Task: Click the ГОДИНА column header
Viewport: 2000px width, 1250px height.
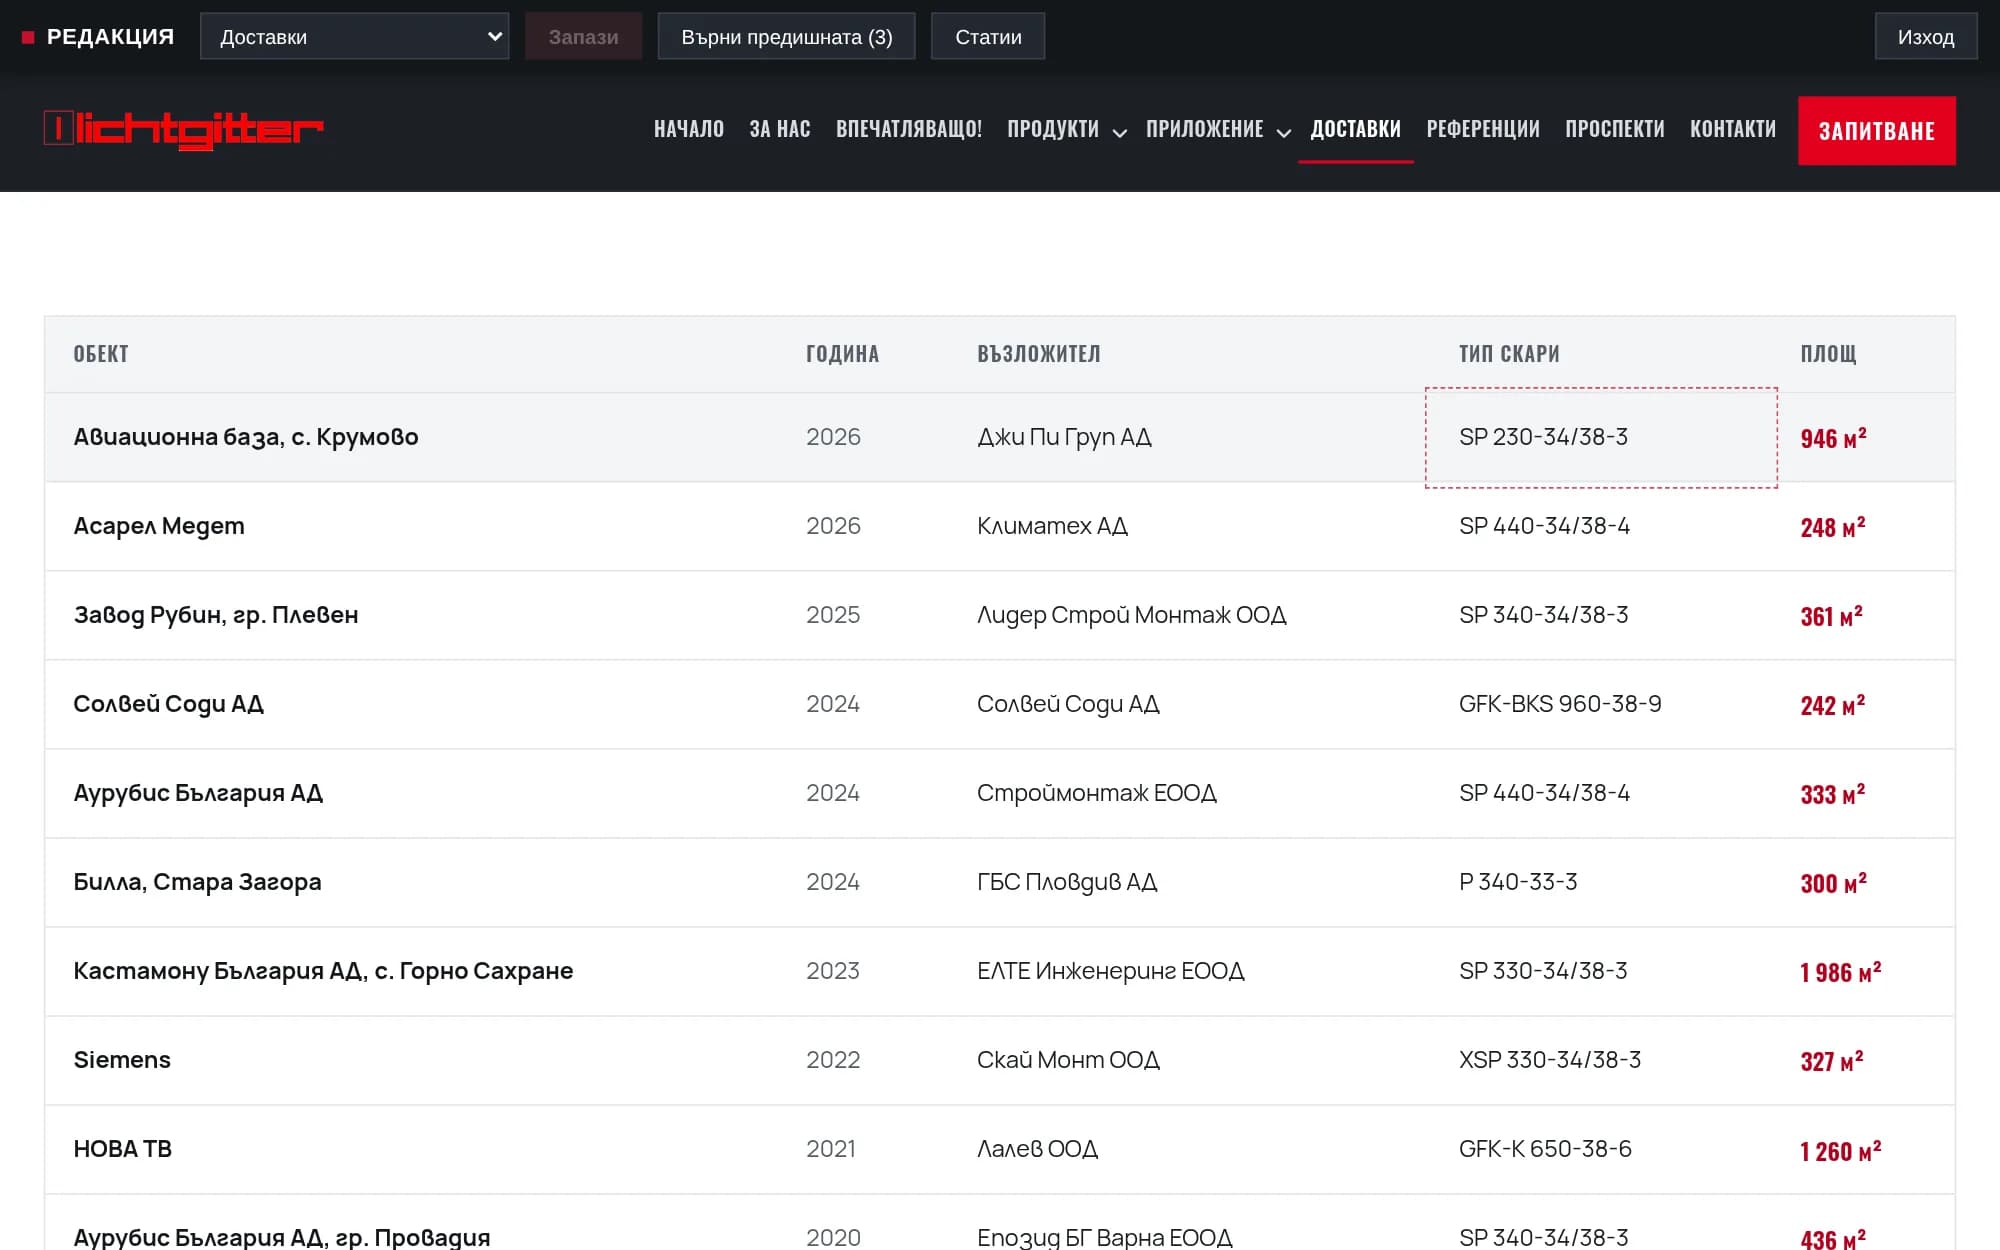Action: click(843, 354)
